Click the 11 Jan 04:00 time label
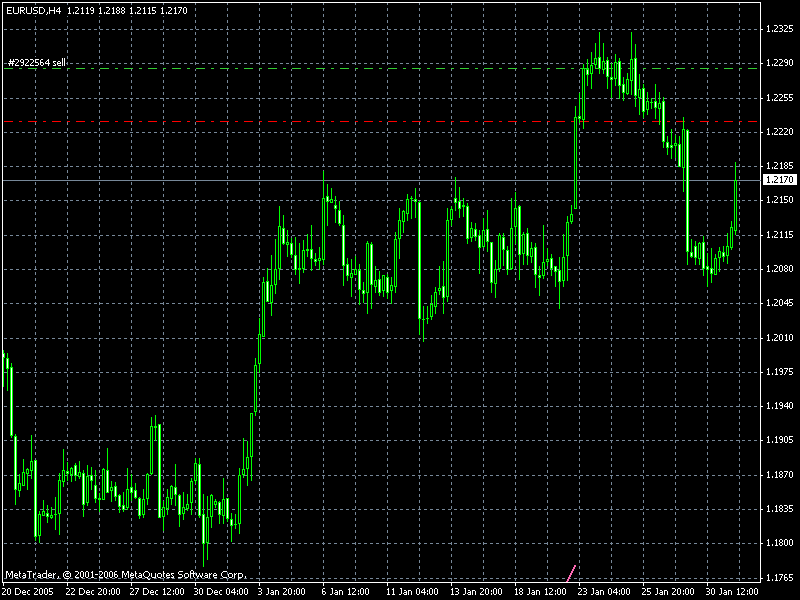The image size is (800, 600). (x=412, y=592)
